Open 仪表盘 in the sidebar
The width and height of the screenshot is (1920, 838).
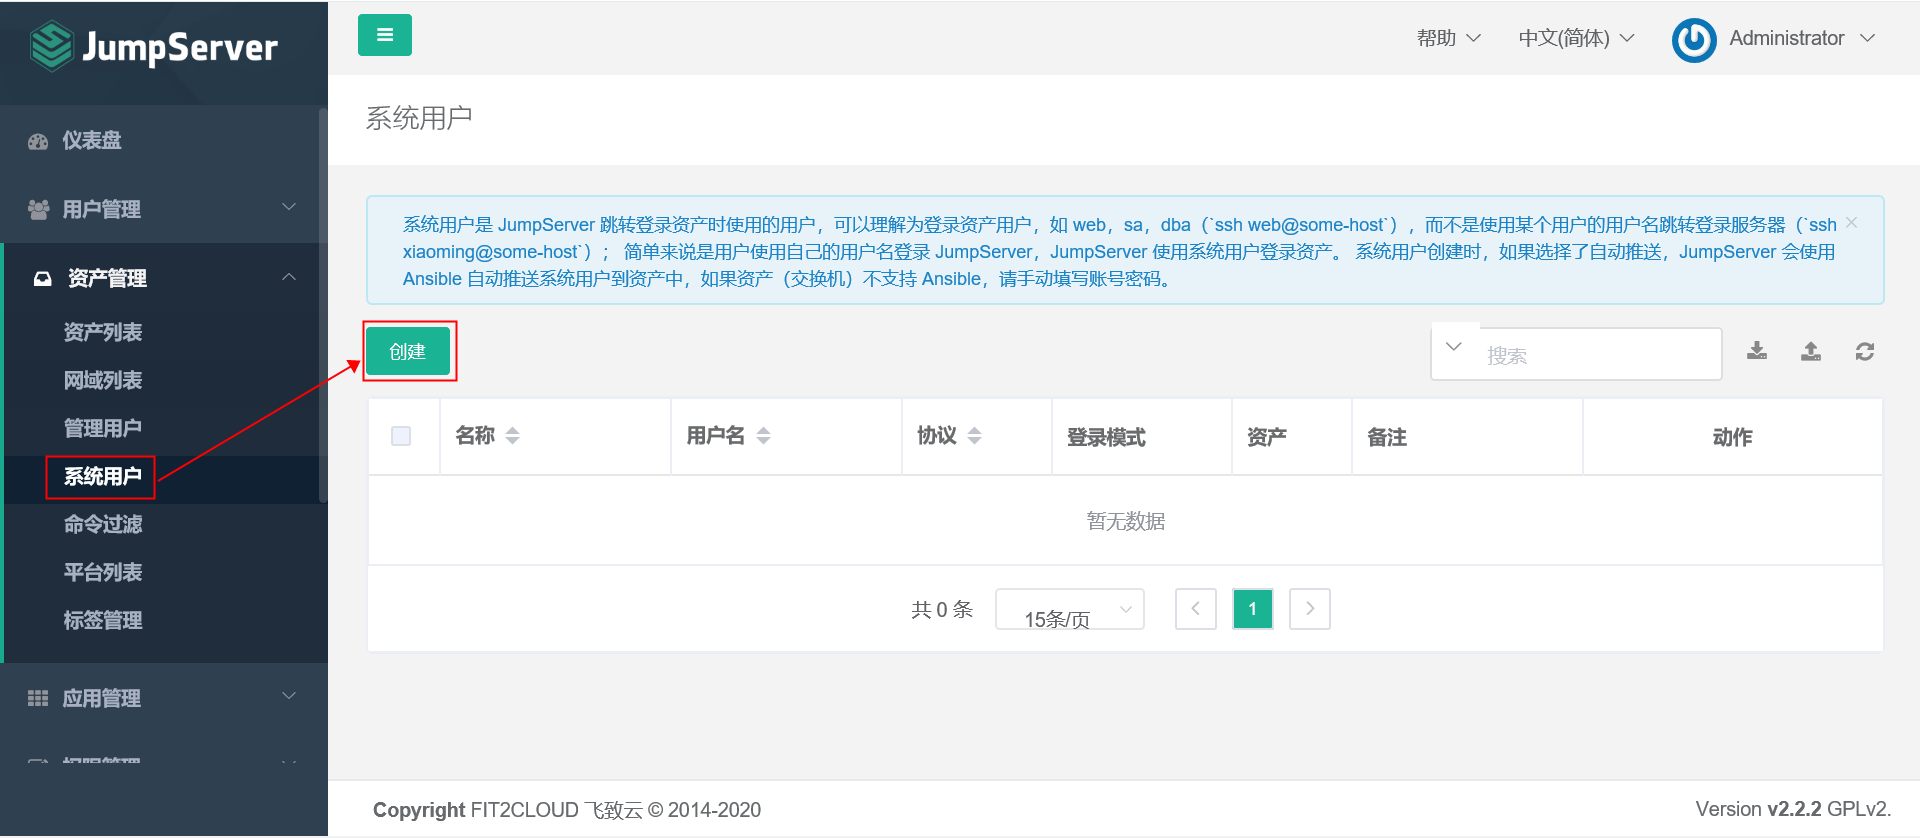click(92, 141)
